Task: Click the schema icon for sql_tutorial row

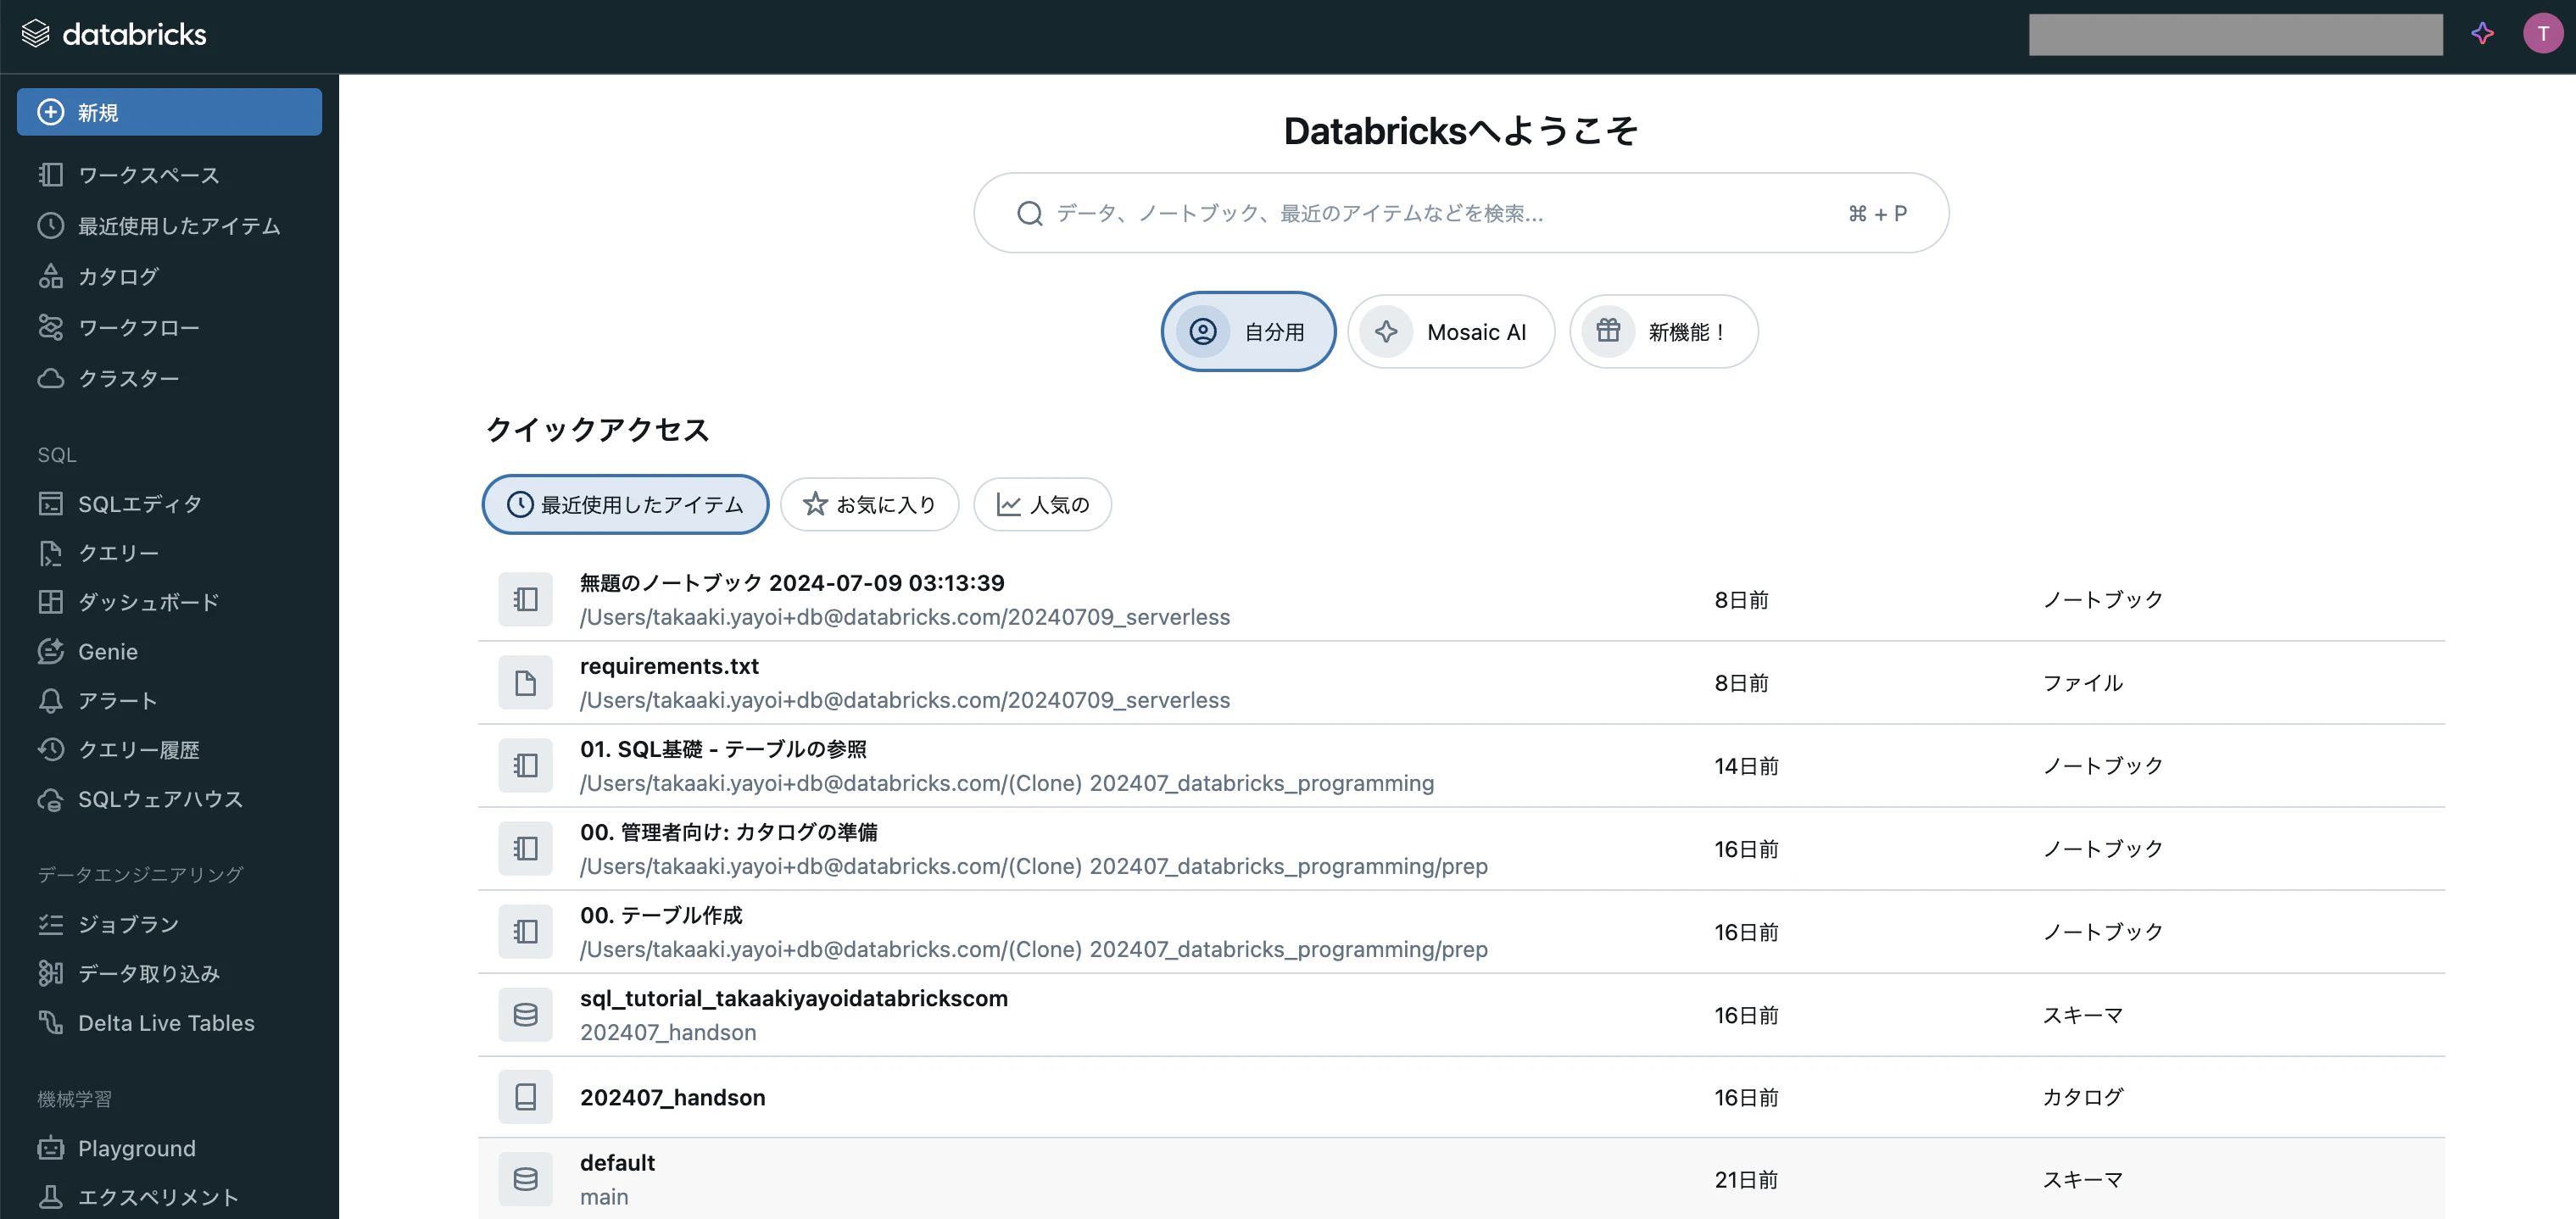Action: coord(526,1014)
